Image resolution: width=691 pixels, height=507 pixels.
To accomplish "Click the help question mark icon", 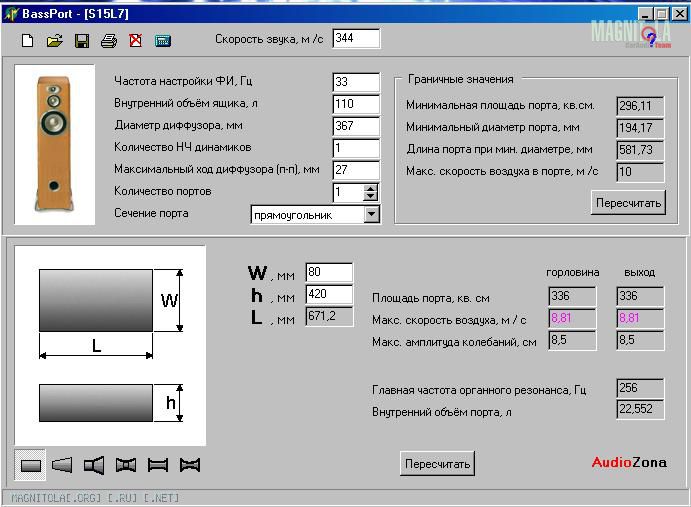I will click(651, 38).
